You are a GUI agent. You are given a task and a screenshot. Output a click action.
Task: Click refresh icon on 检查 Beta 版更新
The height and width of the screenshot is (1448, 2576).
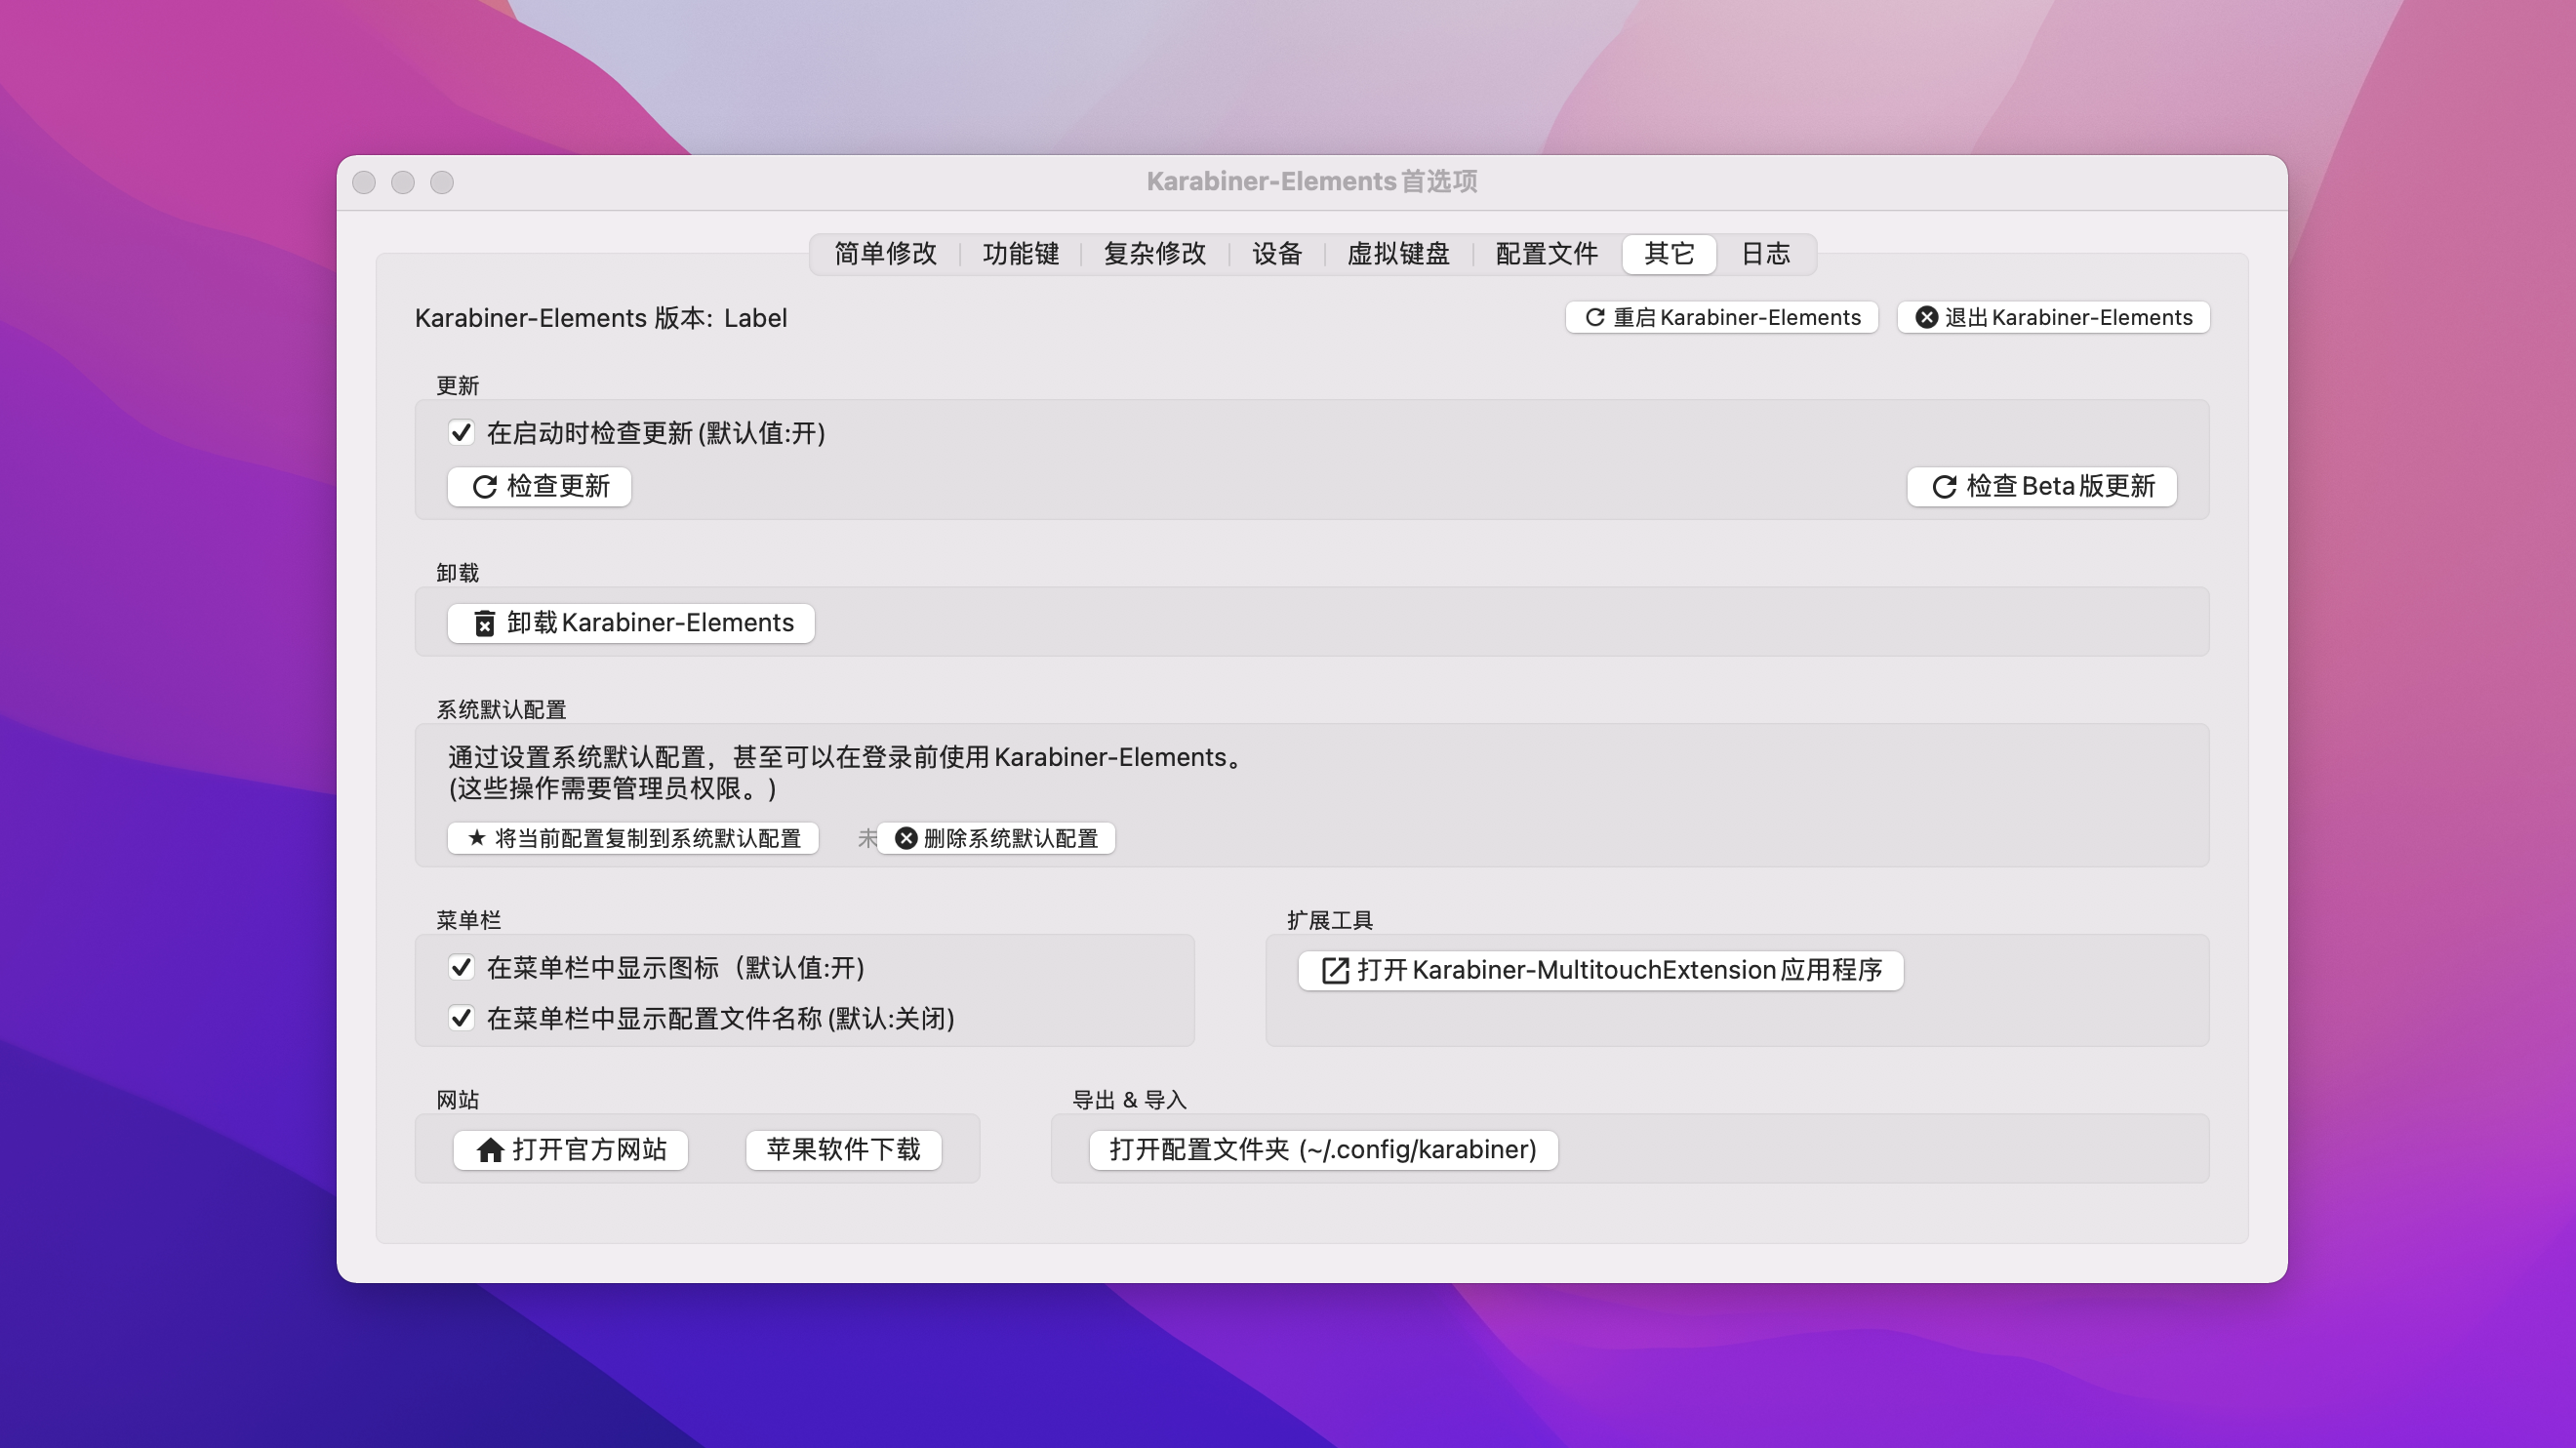(1944, 487)
